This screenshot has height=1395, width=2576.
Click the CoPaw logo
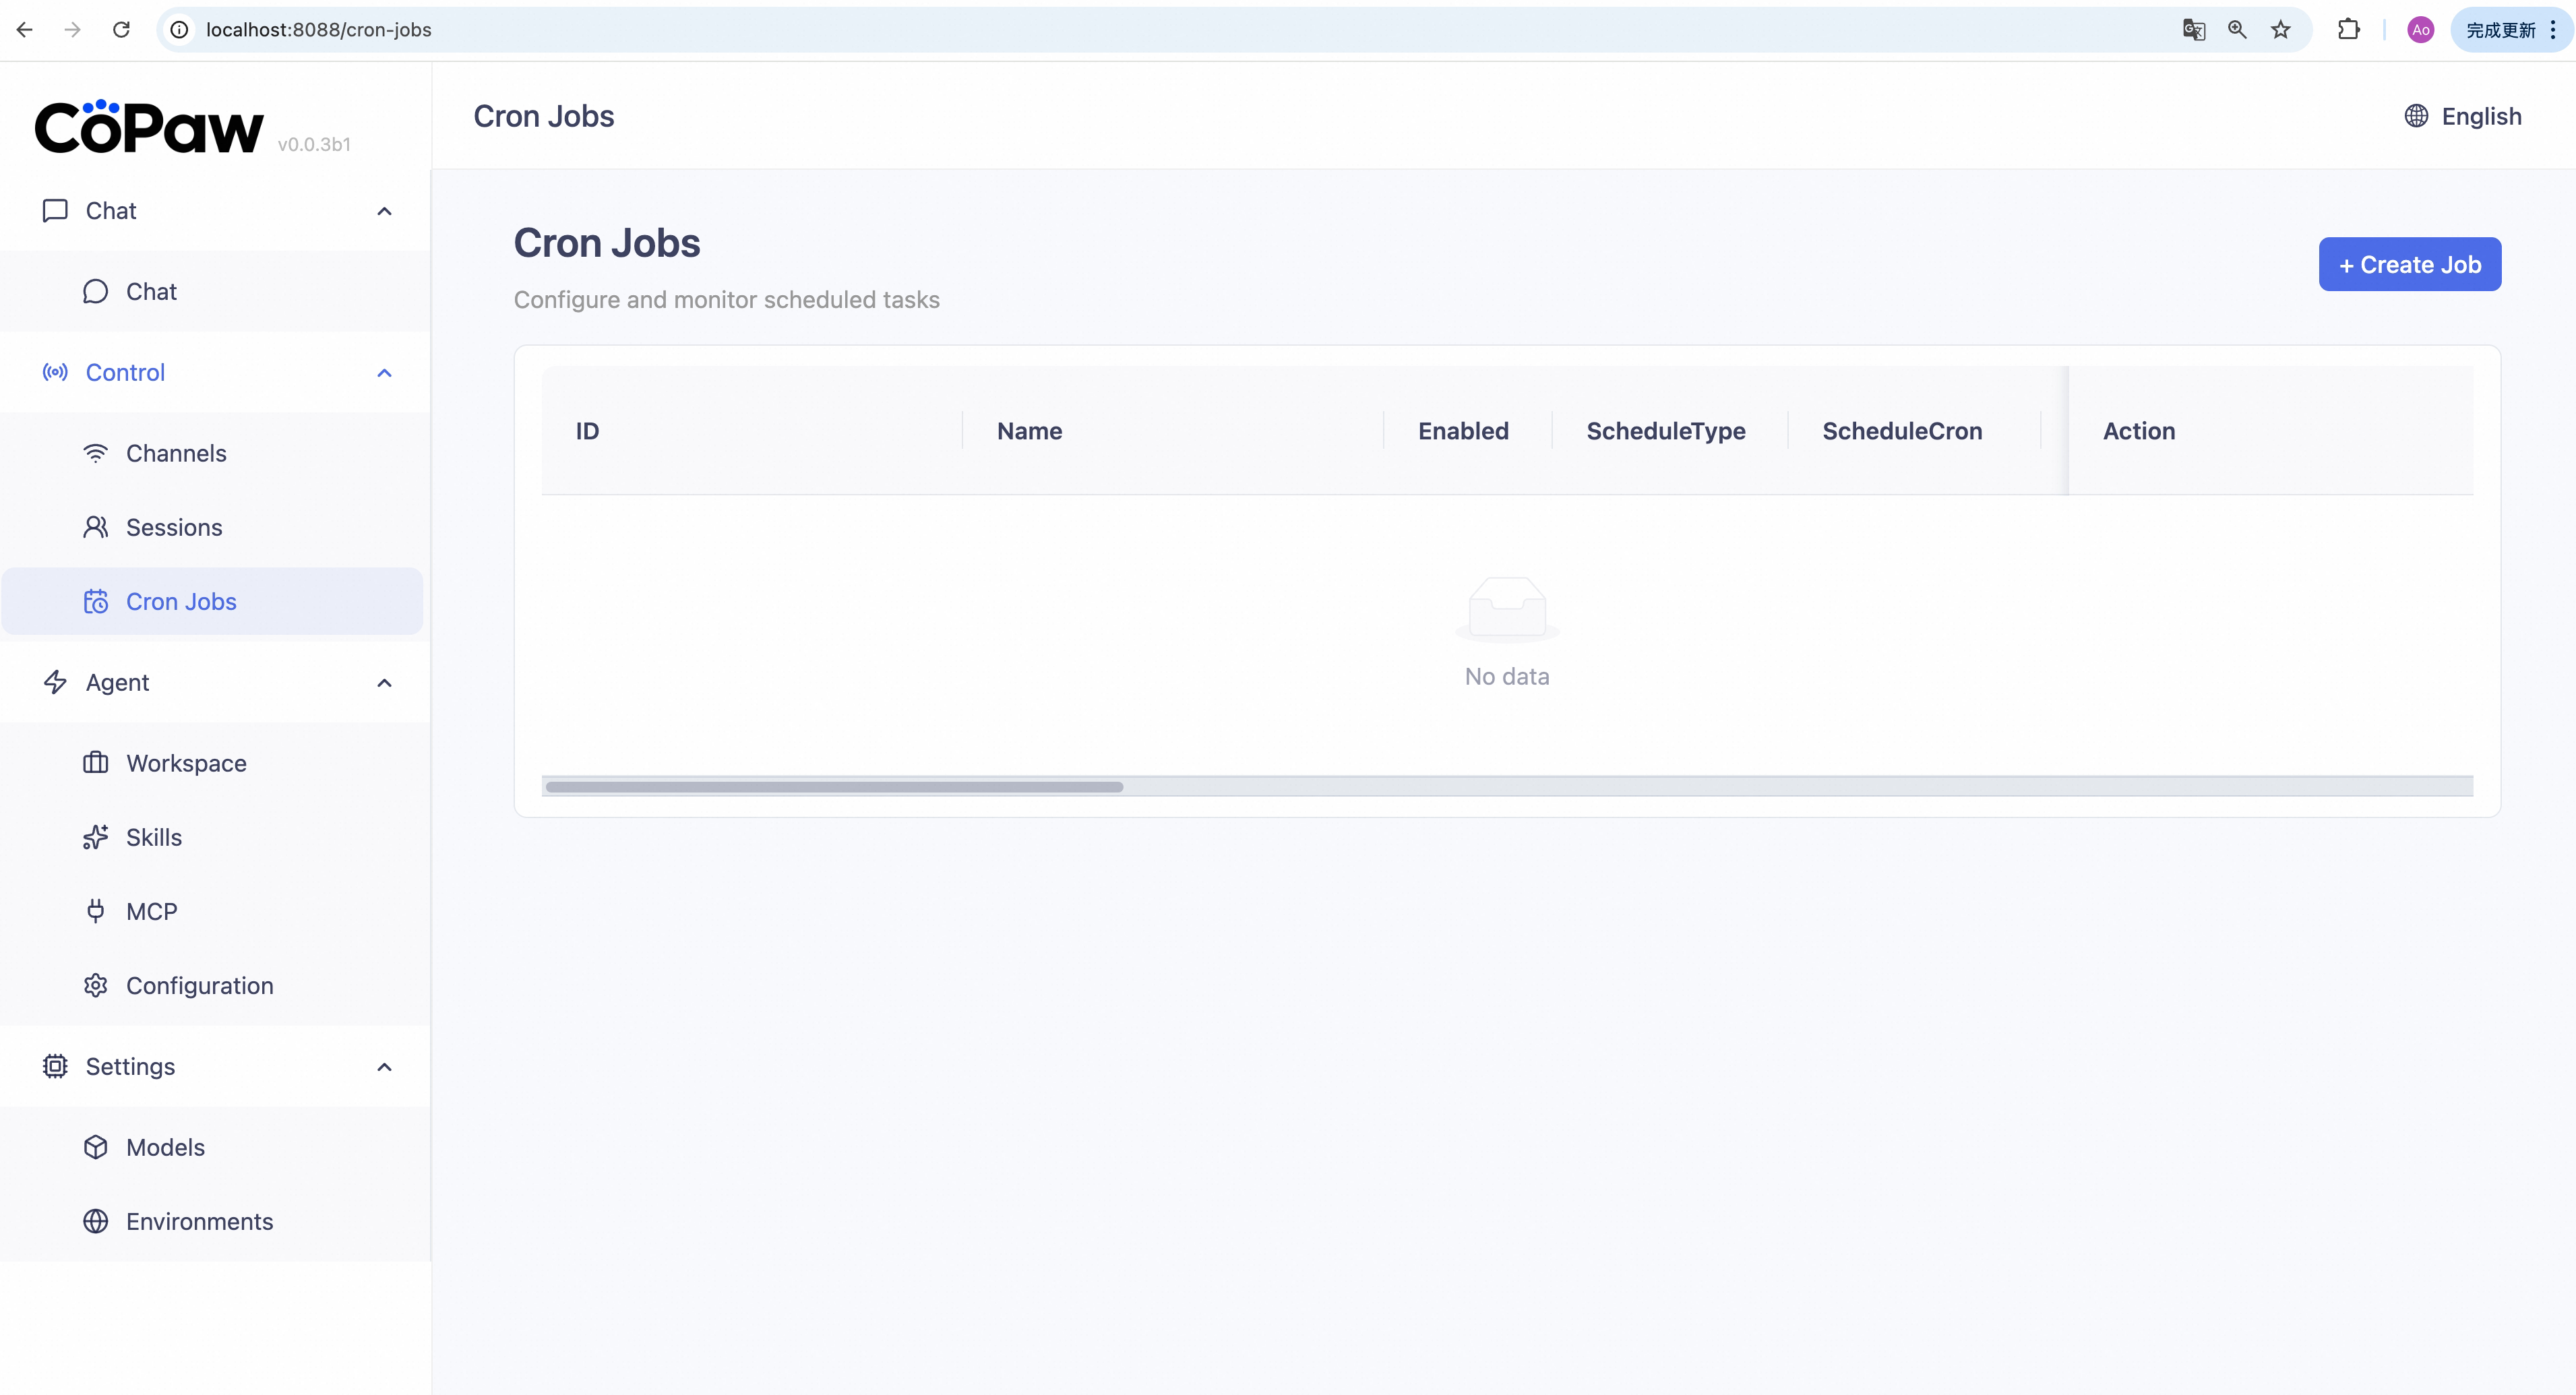pos(149,126)
